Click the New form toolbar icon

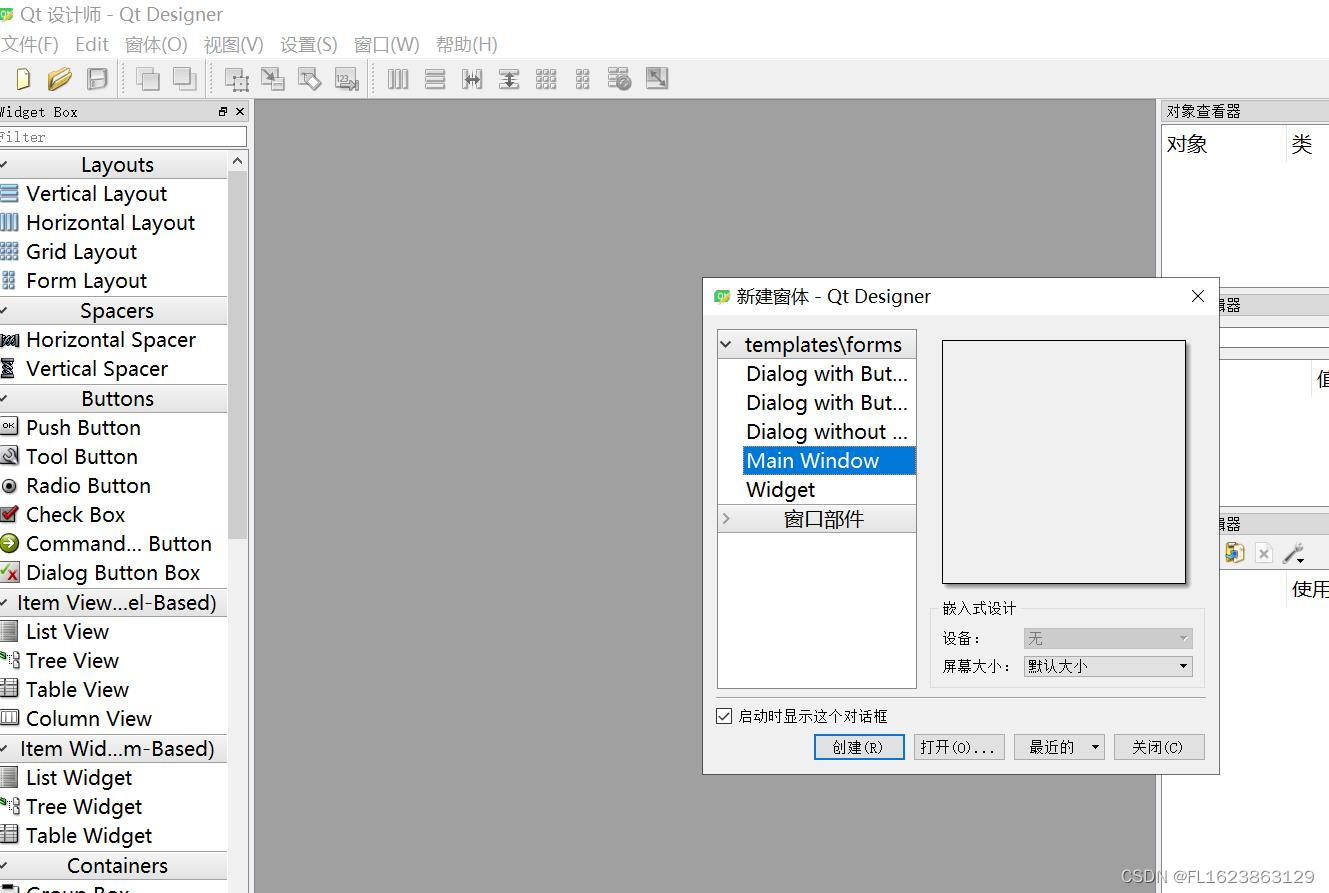[x=23, y=79]
